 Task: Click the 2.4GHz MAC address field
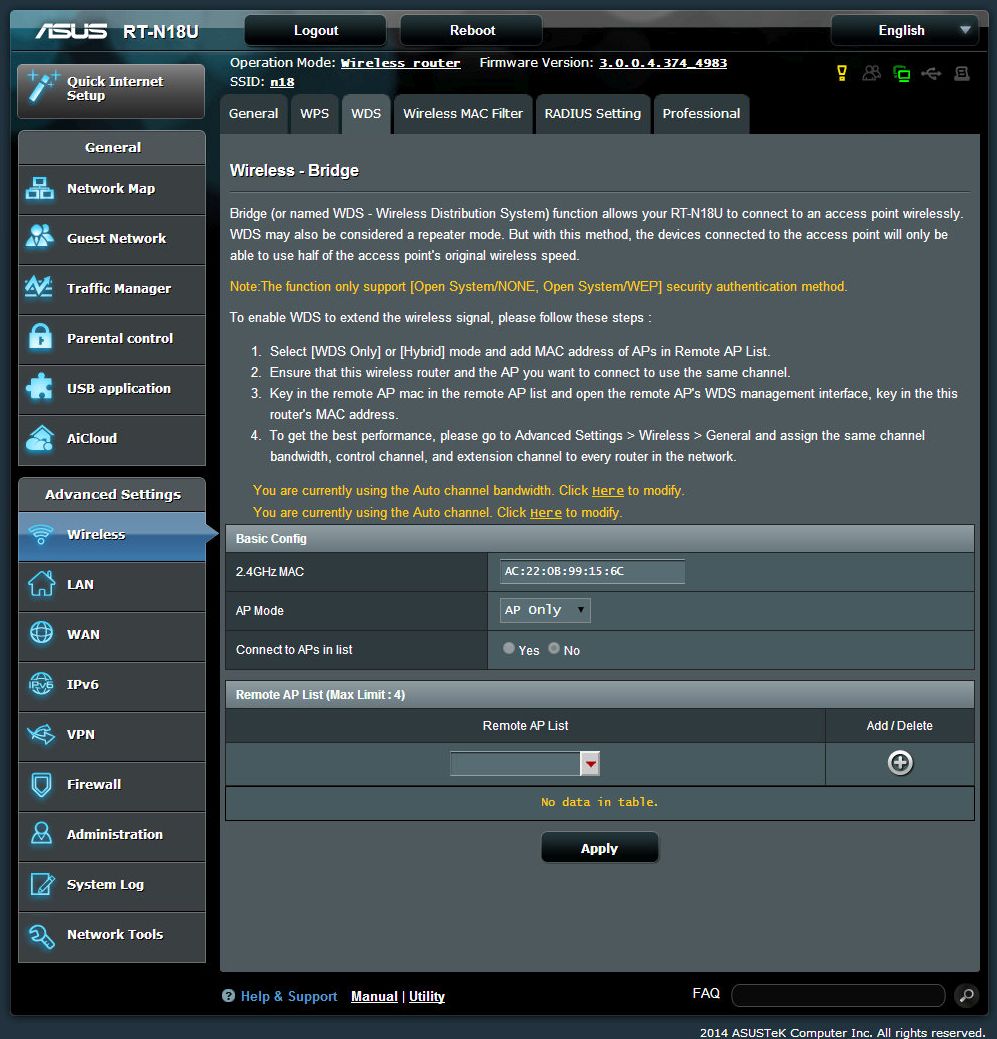click(592, 572)
